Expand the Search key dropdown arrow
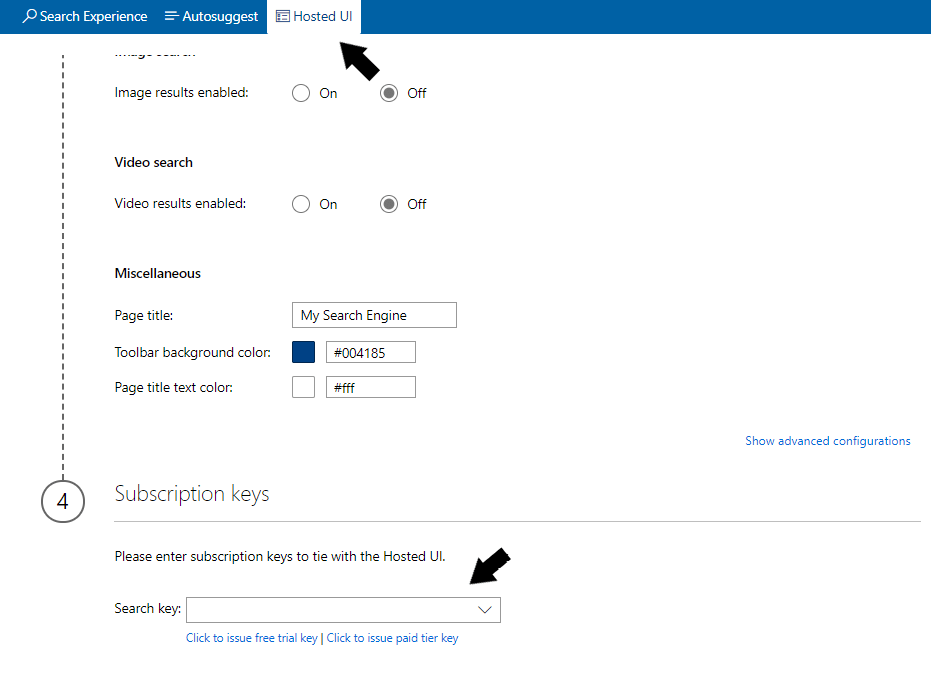 coord(485,610)
